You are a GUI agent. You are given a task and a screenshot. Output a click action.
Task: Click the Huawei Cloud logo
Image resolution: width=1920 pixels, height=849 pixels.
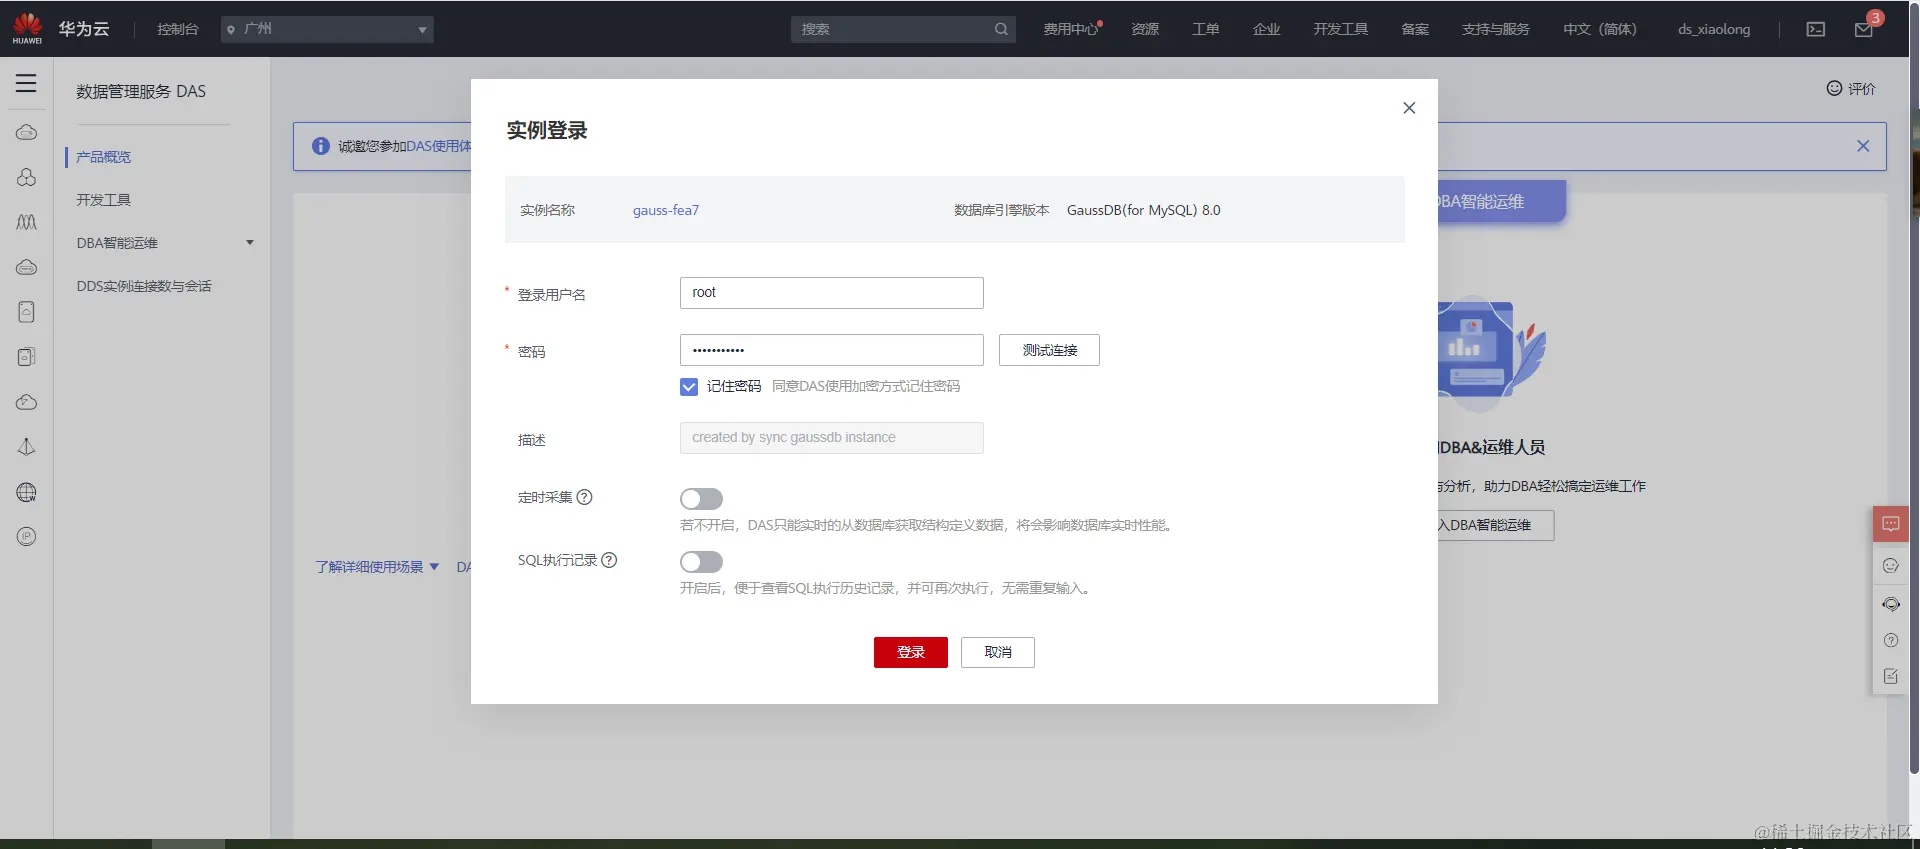click(x=27, y=28)
